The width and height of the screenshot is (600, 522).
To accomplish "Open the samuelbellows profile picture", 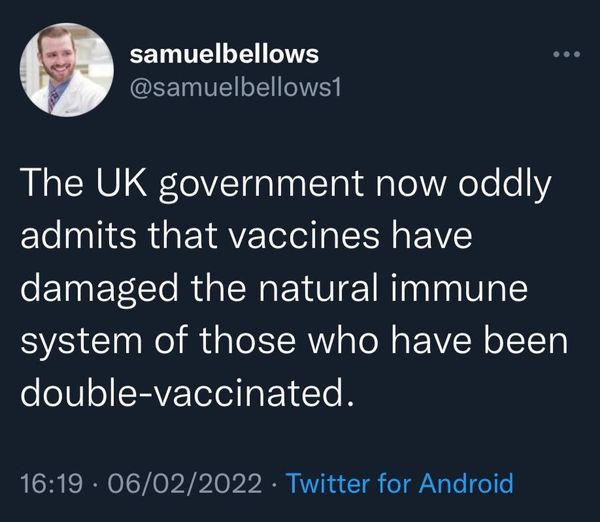I will pyautogui.click(x=67, y=70).
